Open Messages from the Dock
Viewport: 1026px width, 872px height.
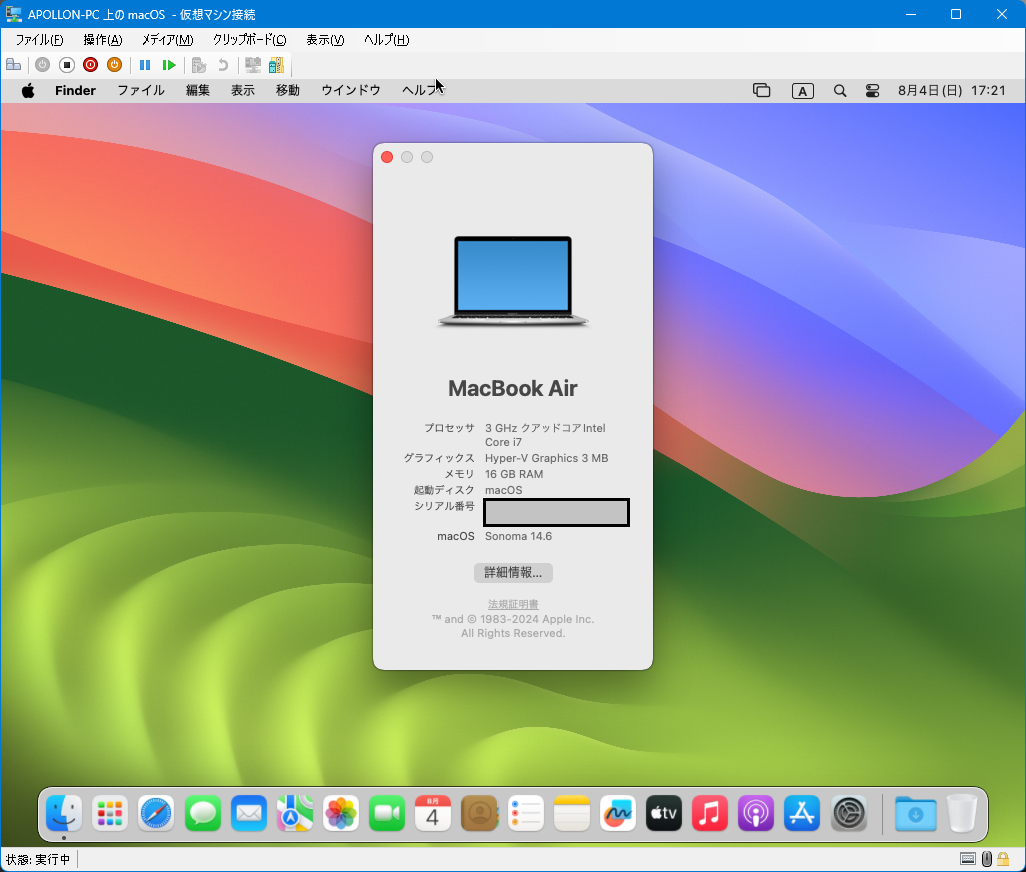coord(202,814)
